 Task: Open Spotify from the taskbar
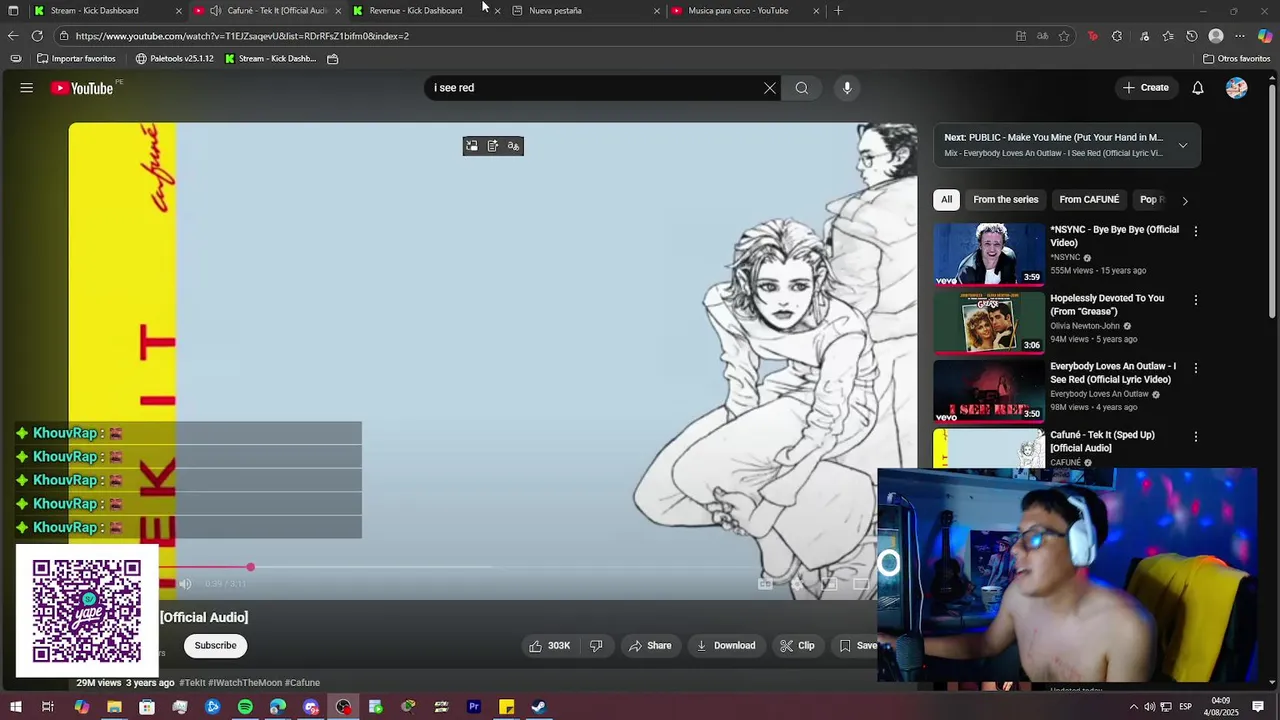(245, 707)
